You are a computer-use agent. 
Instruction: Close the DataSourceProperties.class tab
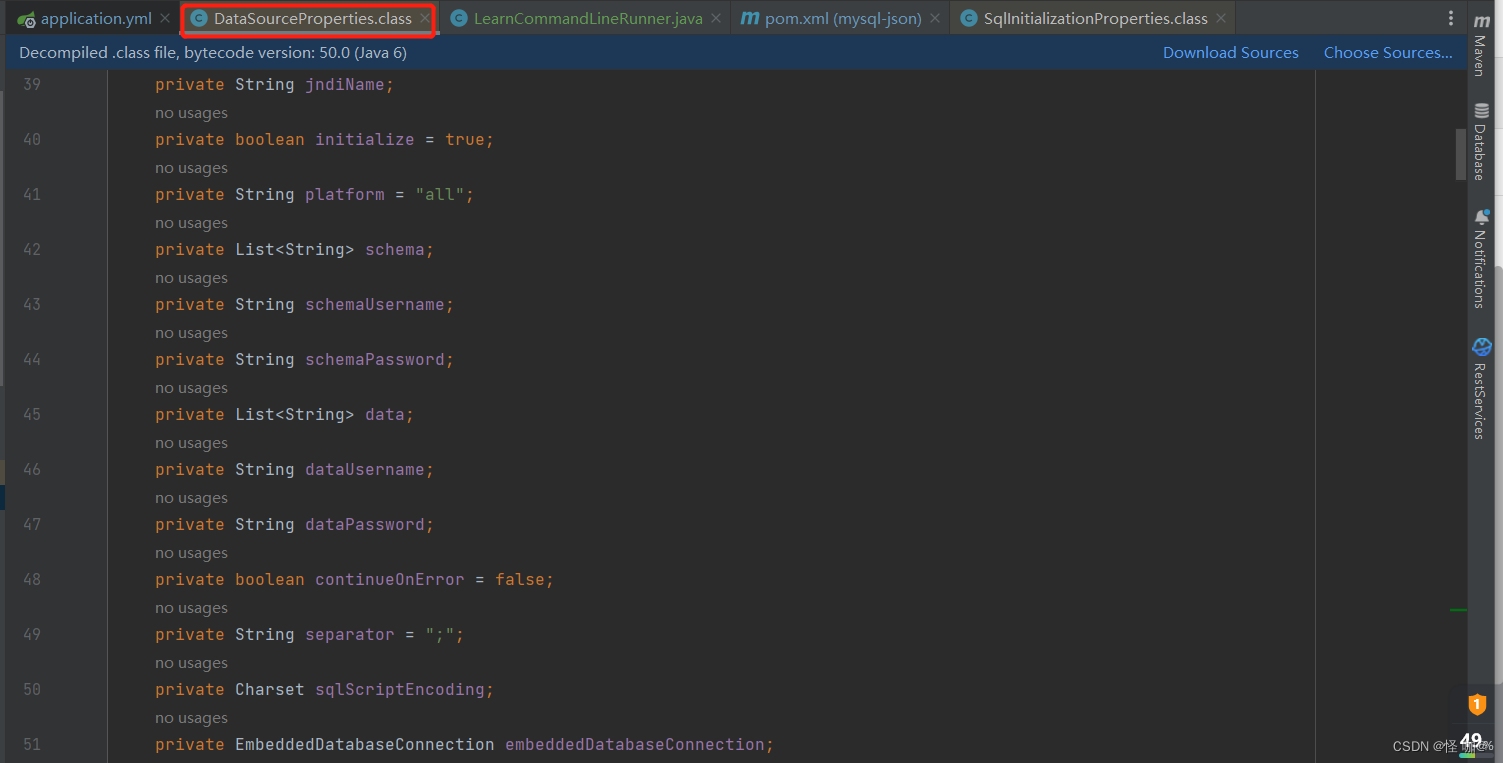(x=425, y=19)
